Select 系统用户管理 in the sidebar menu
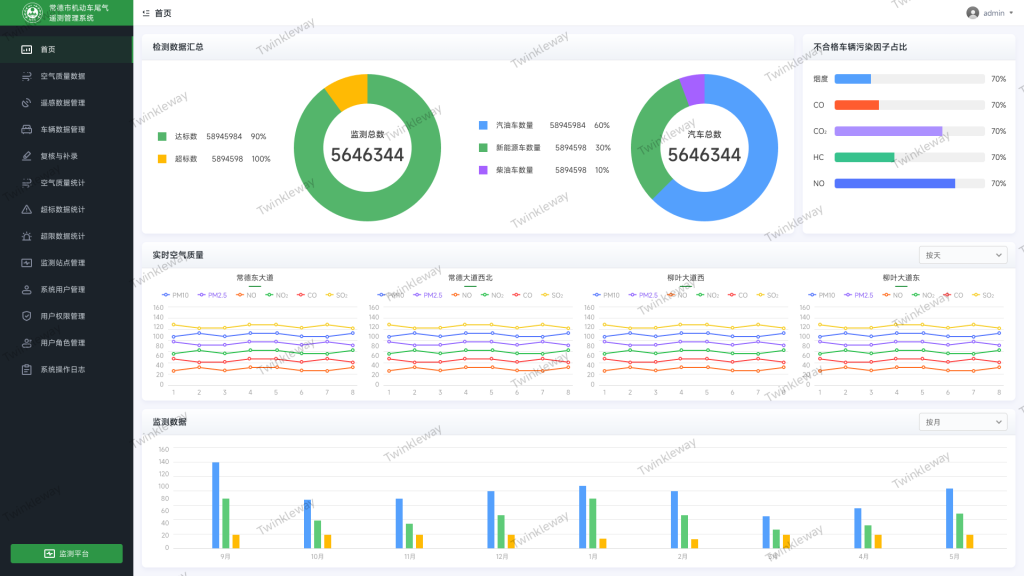 click(x=62, y=290)
